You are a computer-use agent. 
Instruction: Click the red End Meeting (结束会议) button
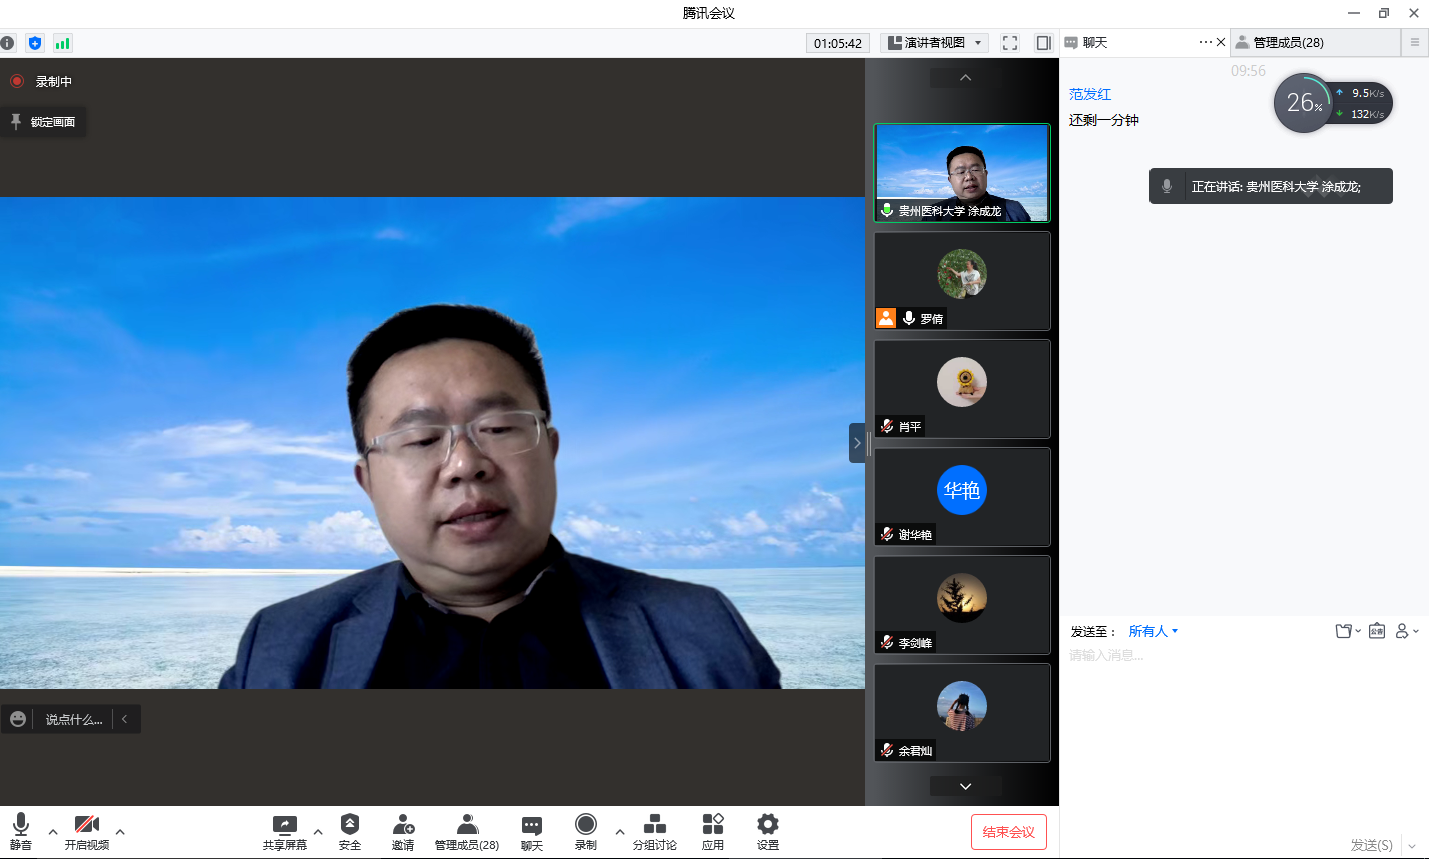[1008, 832]
